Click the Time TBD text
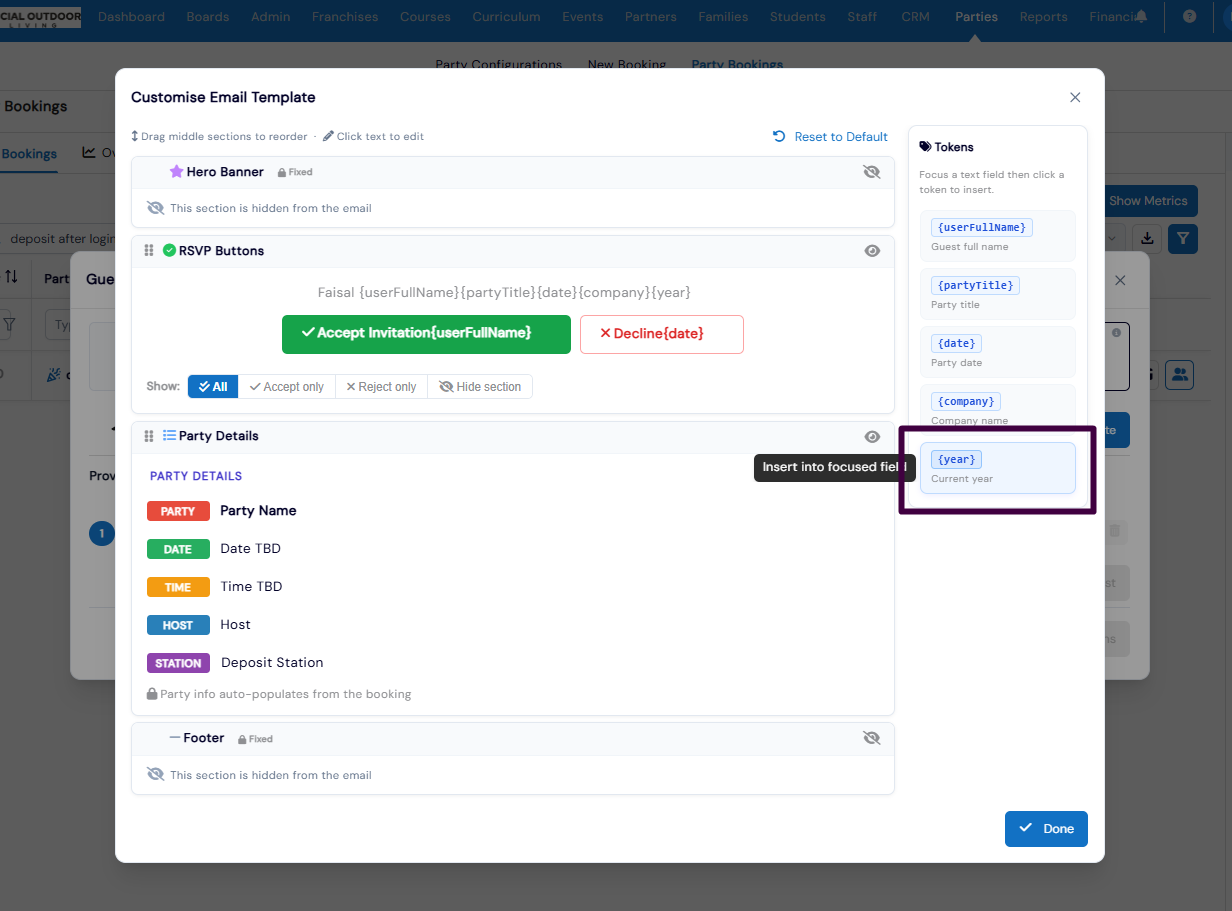This screenshot has width=1232, height=911. pos(251,586)
